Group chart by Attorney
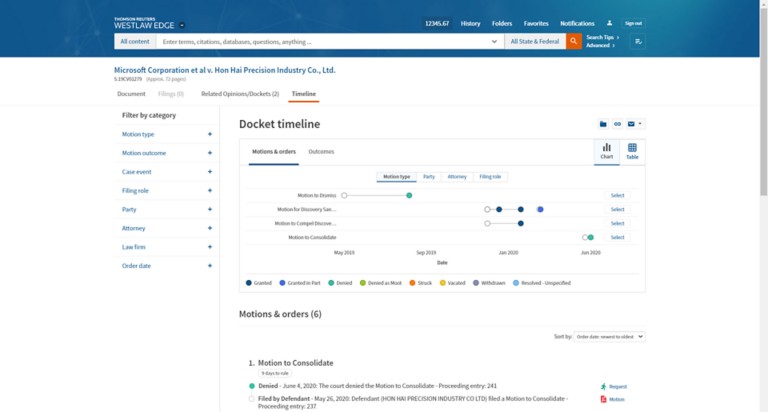 coord(457,177)
